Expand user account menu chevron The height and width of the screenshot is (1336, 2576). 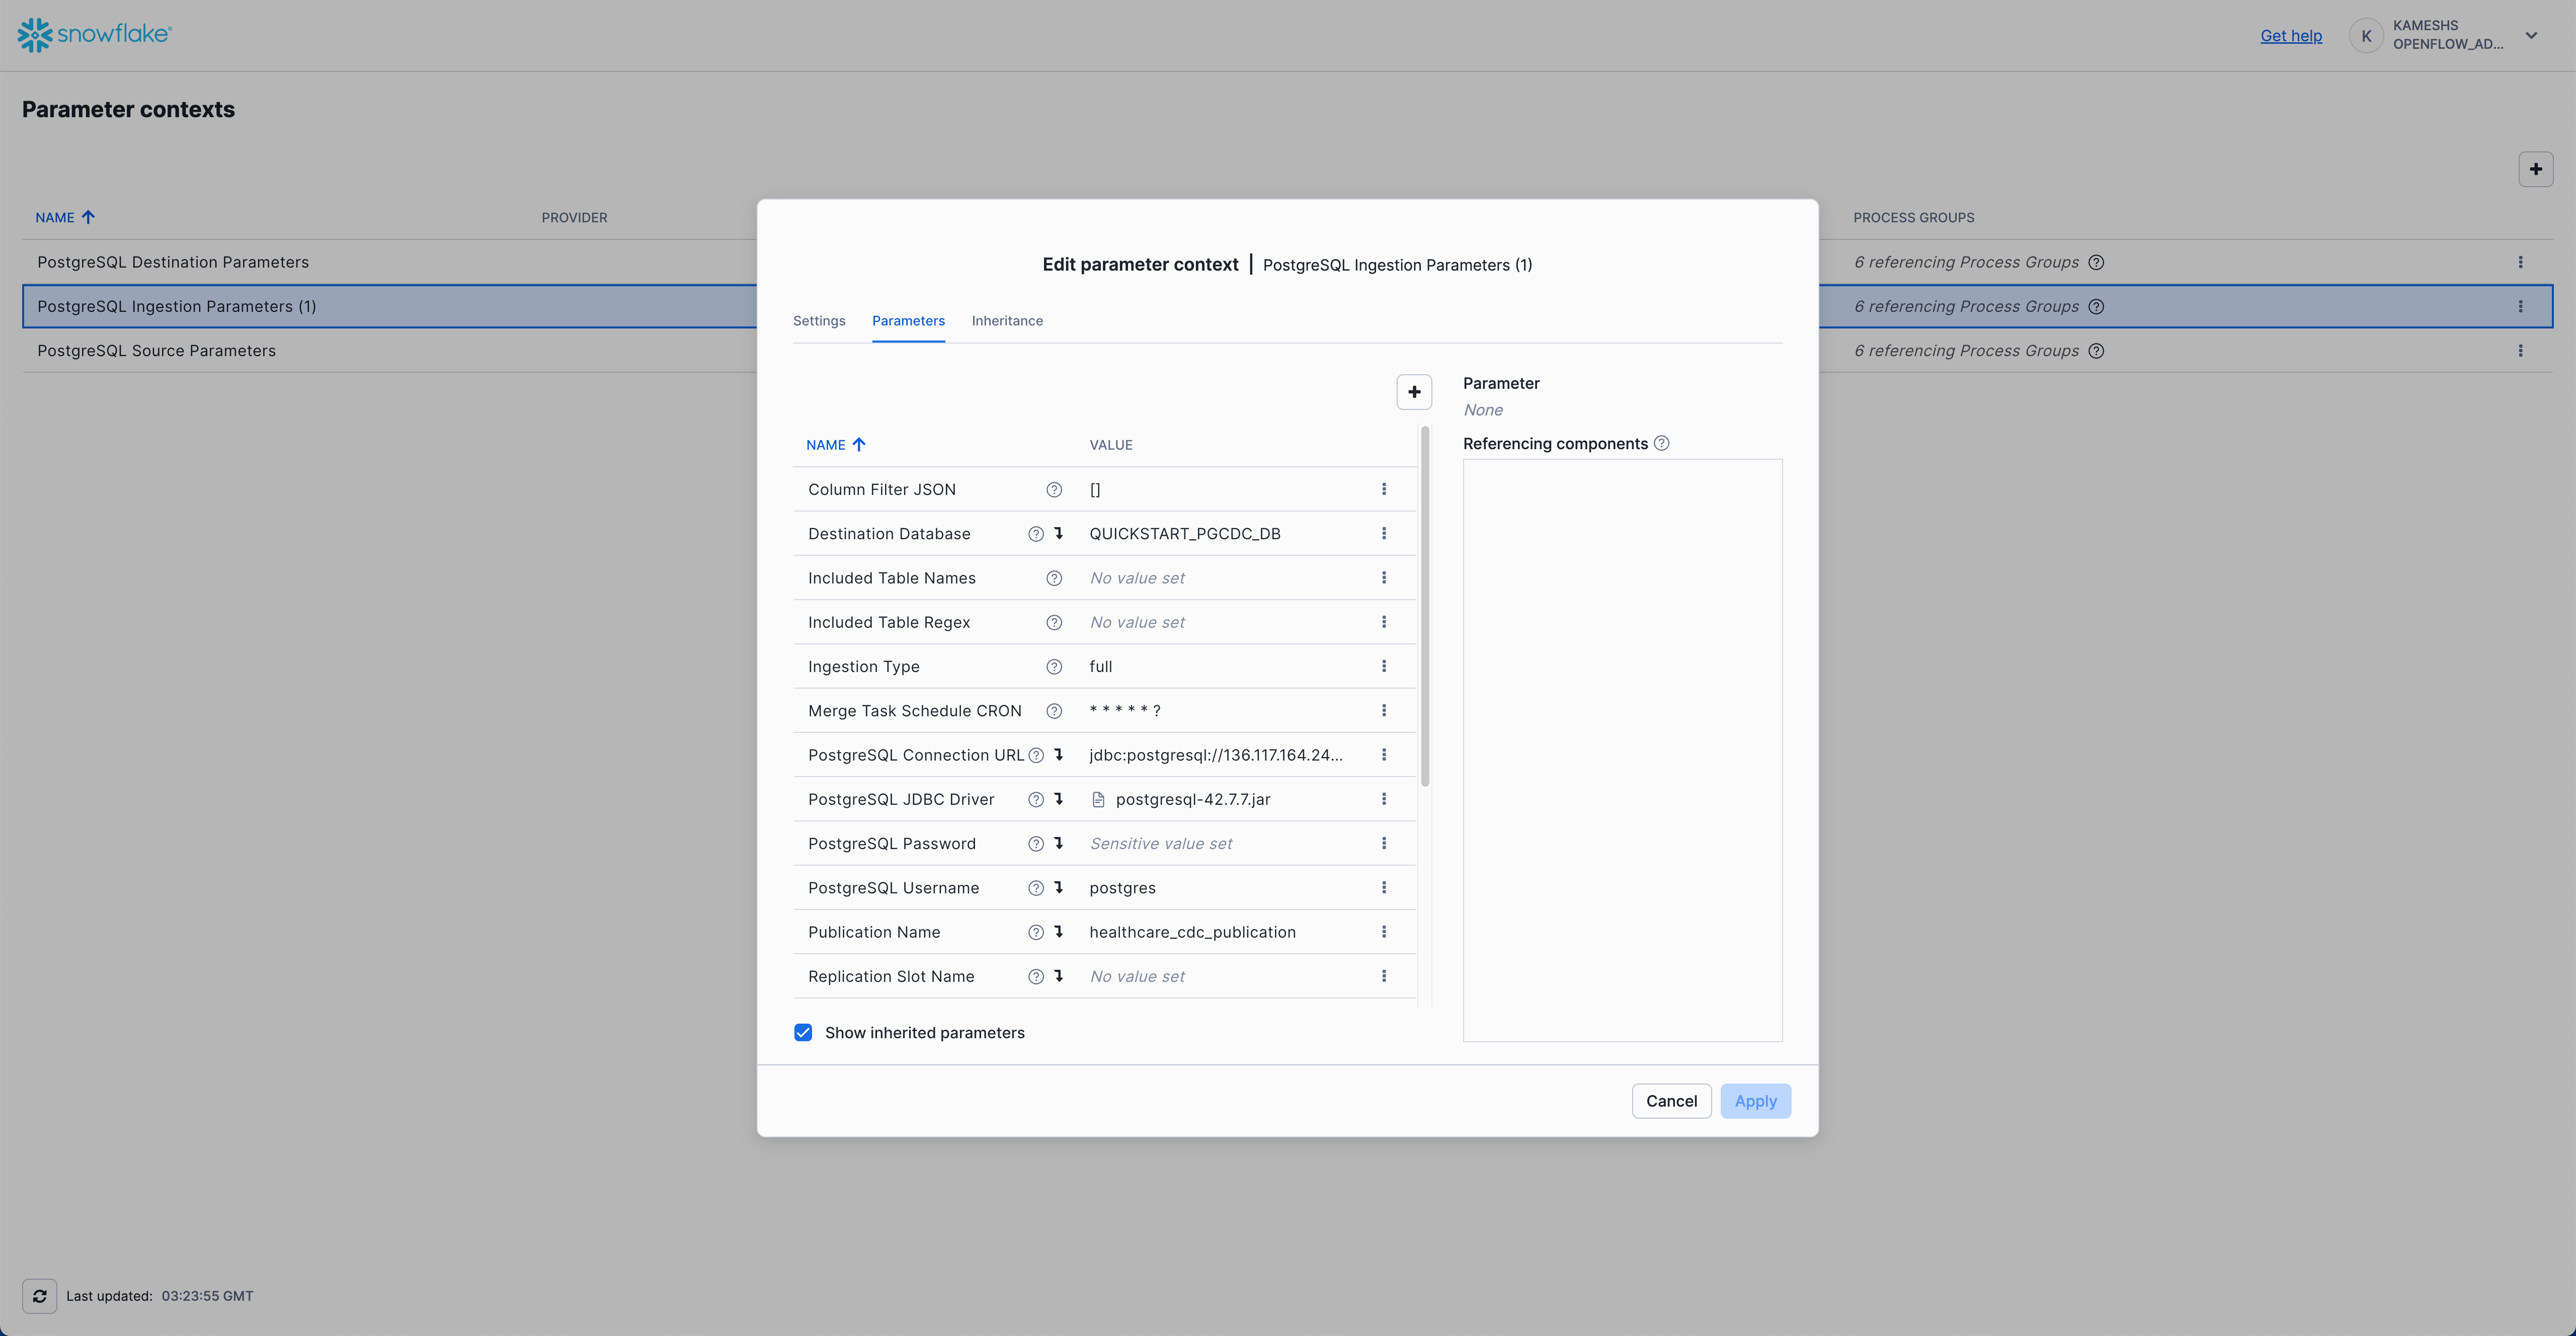coord(2531,35)
